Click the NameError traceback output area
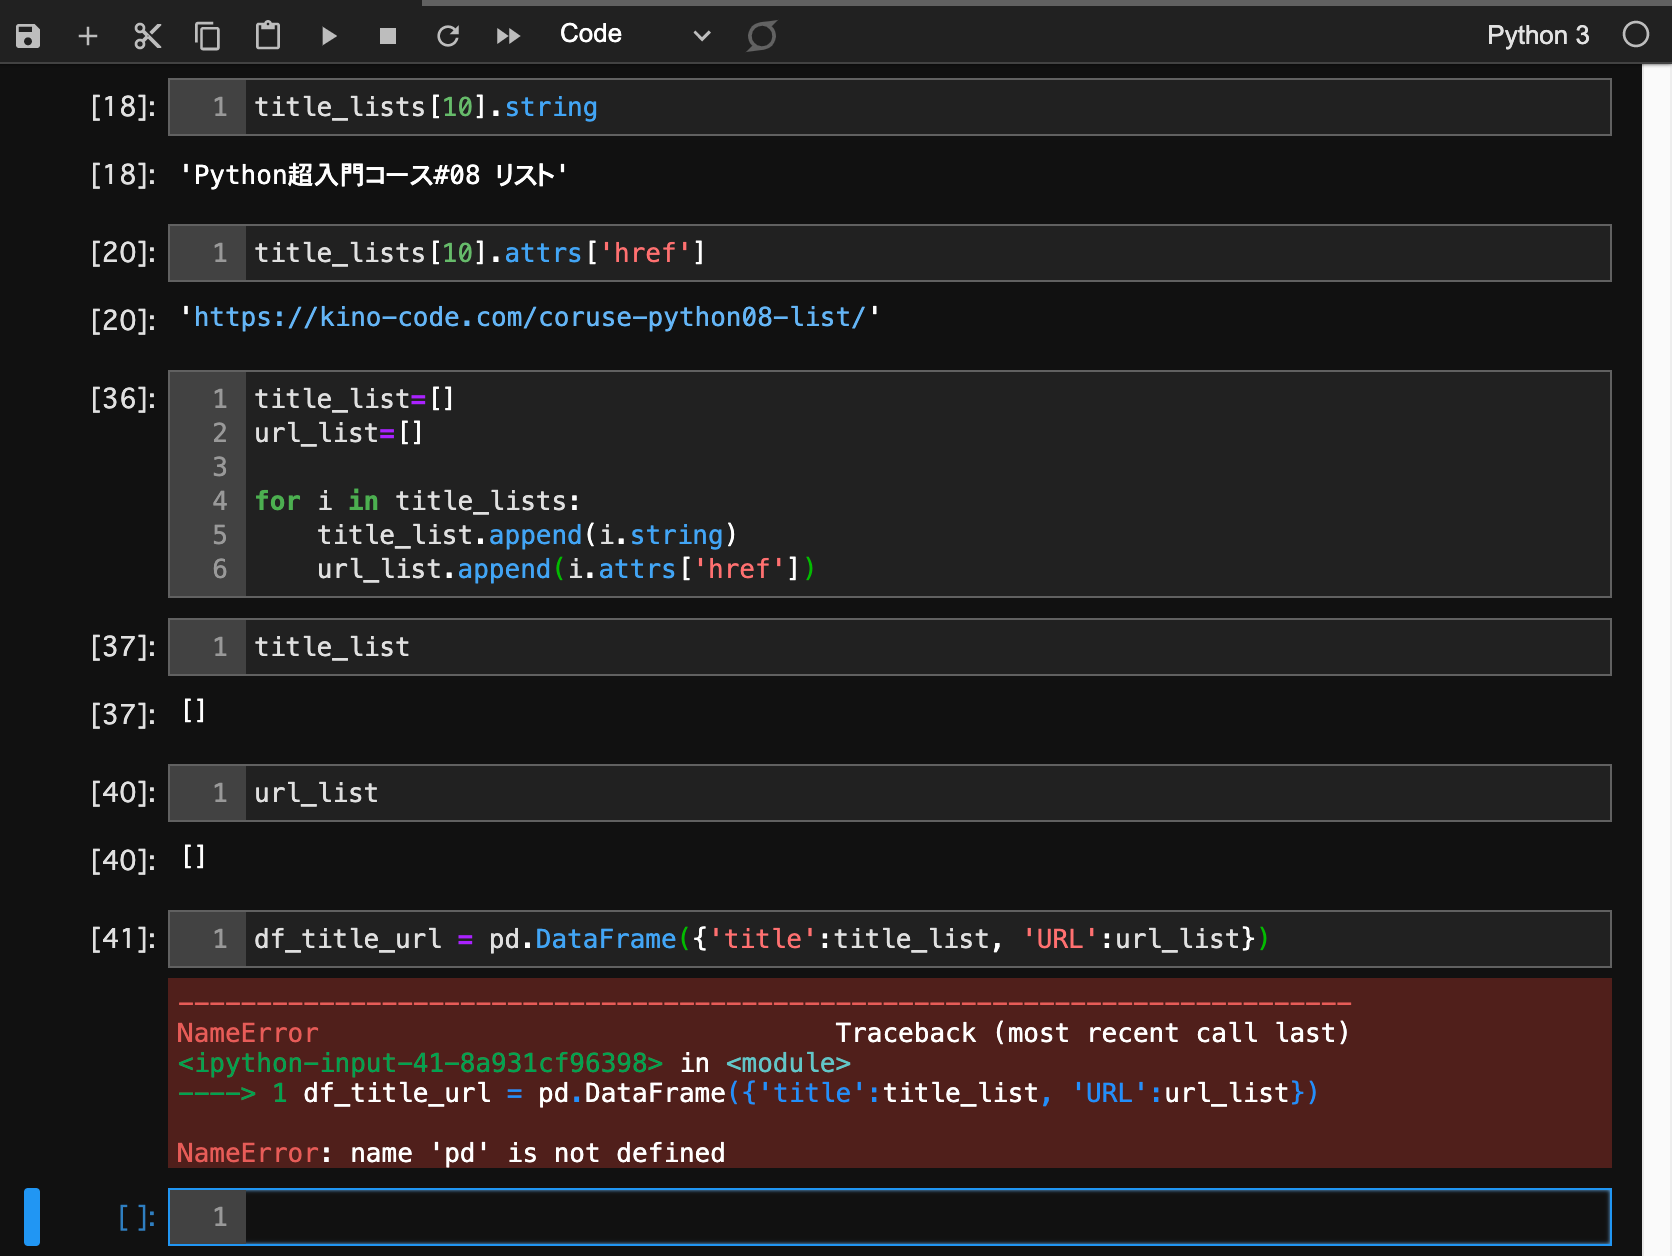1672x1256 pixels. coord(890,1075)
